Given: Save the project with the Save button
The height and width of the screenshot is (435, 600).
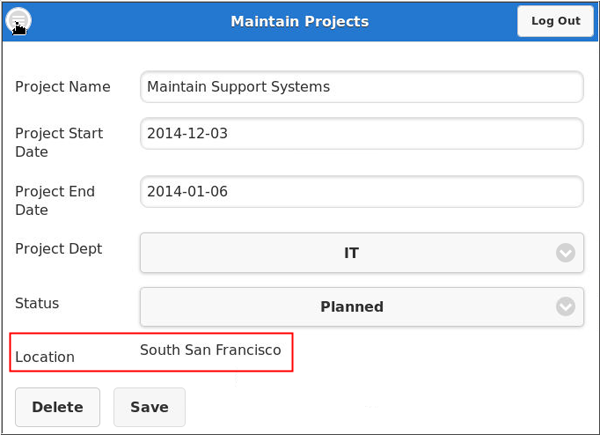Looking at the screenshot, I should tap(149, 407).
